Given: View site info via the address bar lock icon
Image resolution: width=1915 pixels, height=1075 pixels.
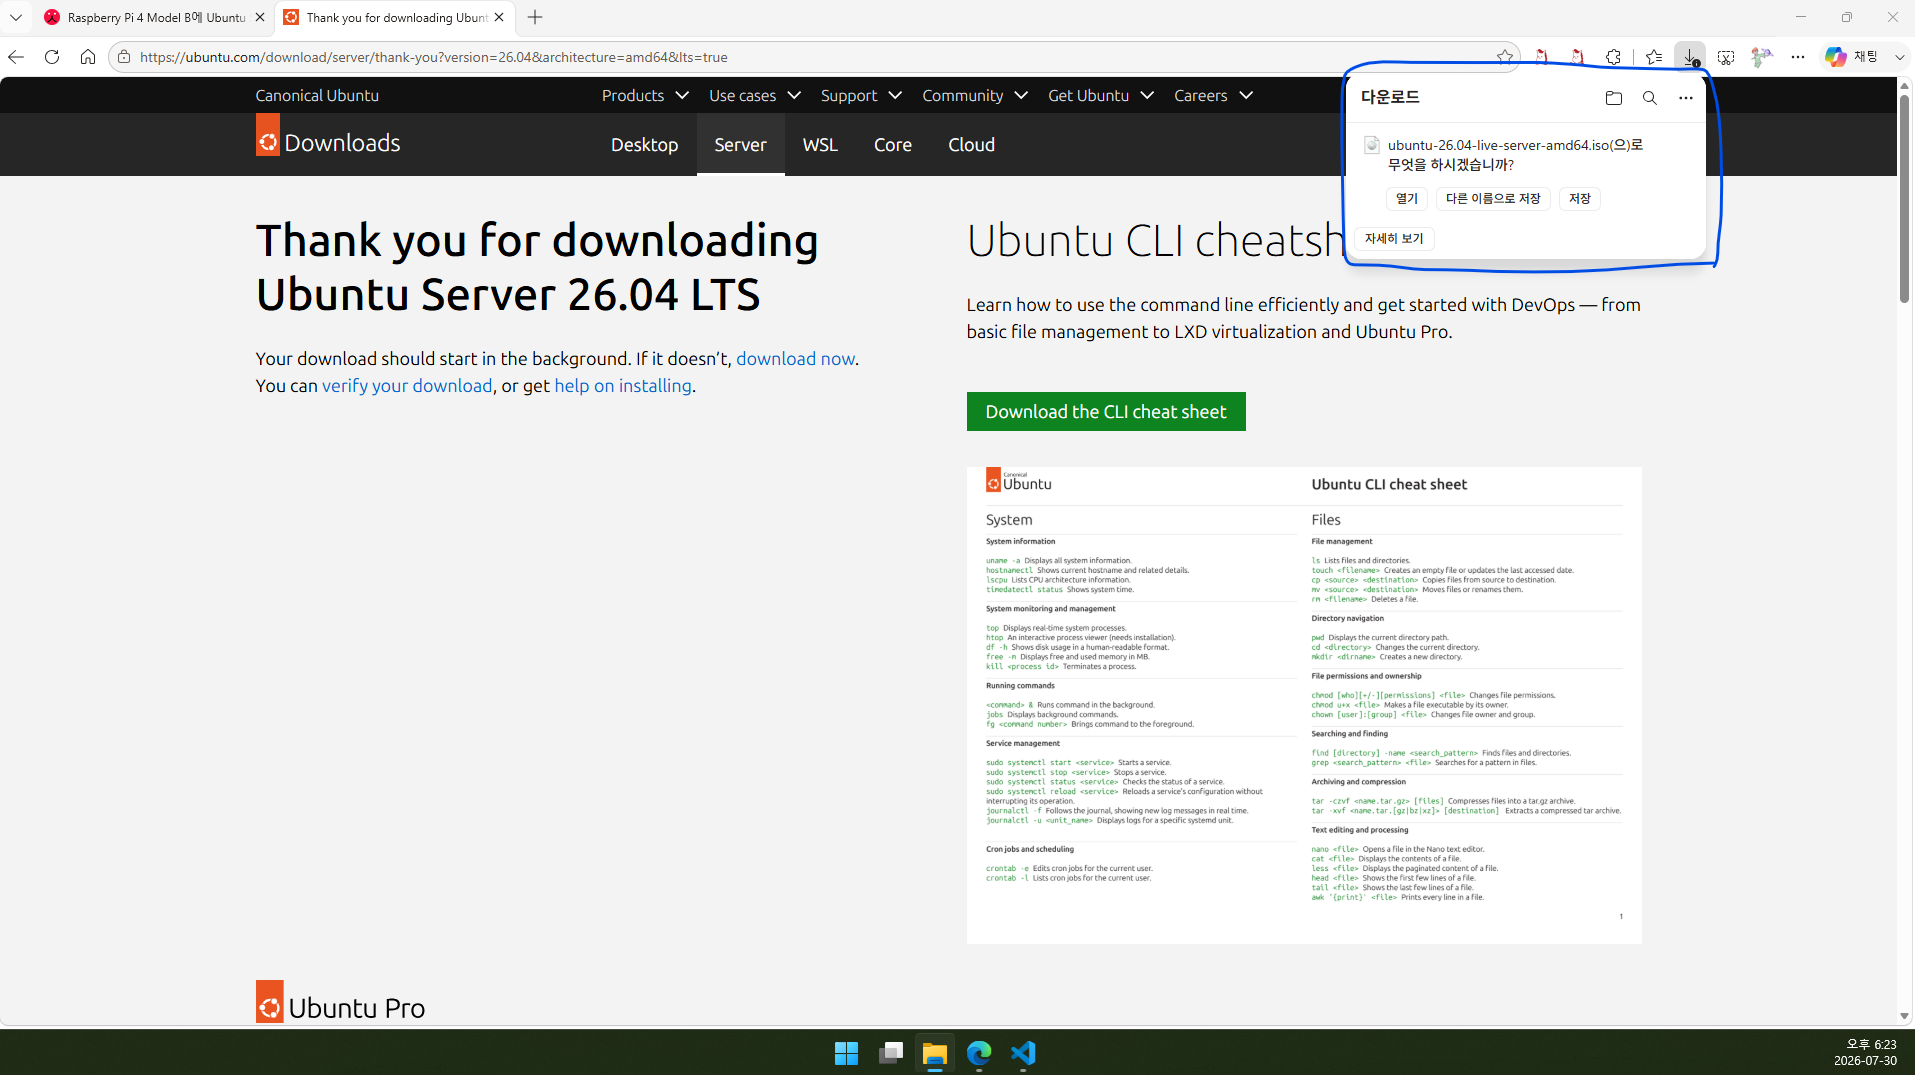Looking at the screenshot, I should point(124,57).
